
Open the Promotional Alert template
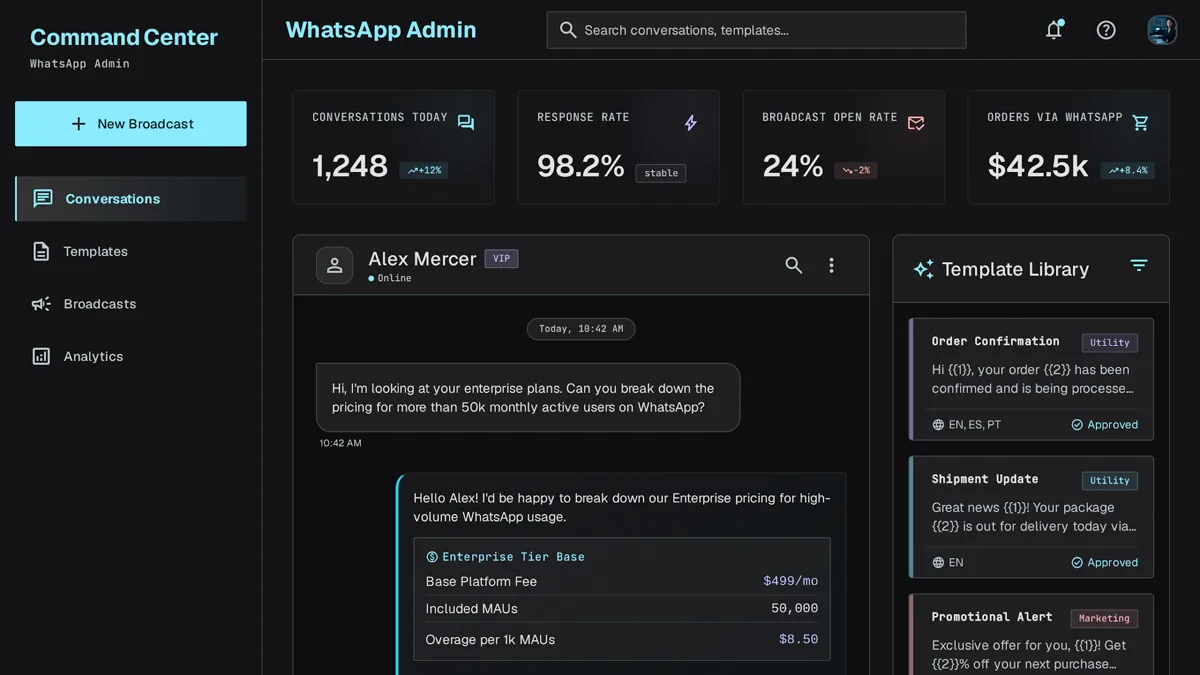[1031, 635]
